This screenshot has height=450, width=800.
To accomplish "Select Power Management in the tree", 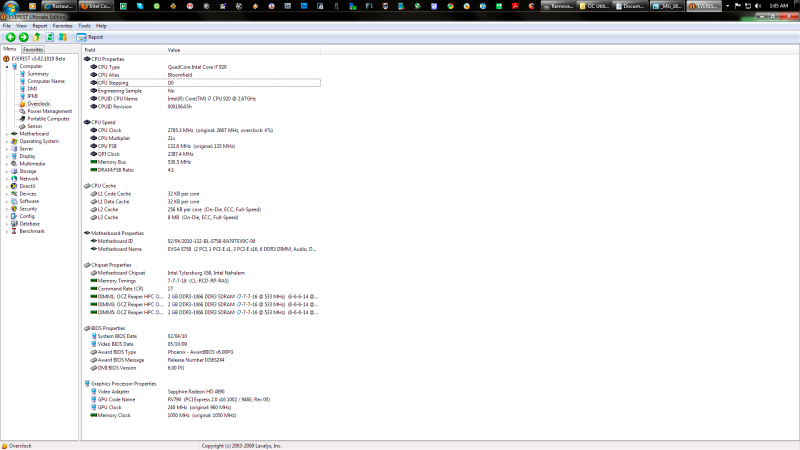I will click(49, 111).
